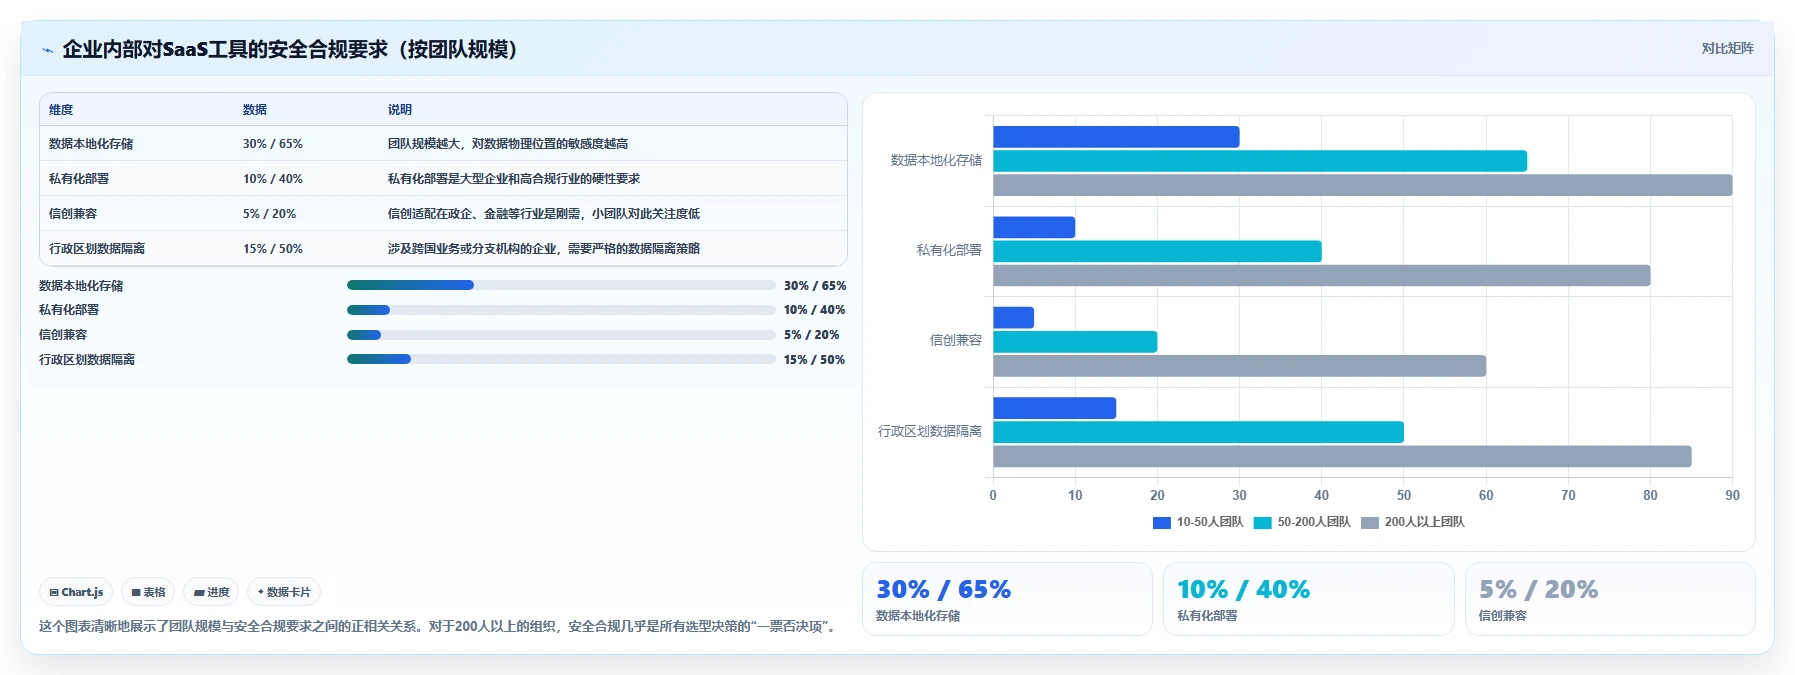
Task: Click the cyan 50-200人团队 legend swatch
Action: pyautogui.click(x=1263, y=522)
